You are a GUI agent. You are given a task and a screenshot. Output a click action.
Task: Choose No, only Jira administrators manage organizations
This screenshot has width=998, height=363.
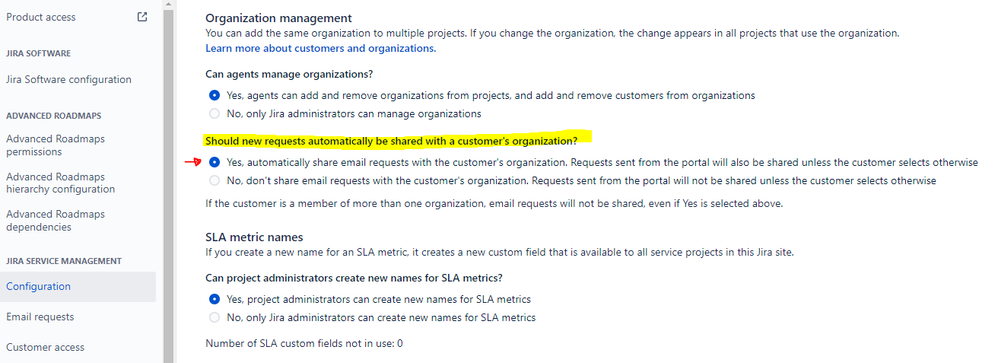[x=214, y=114]
